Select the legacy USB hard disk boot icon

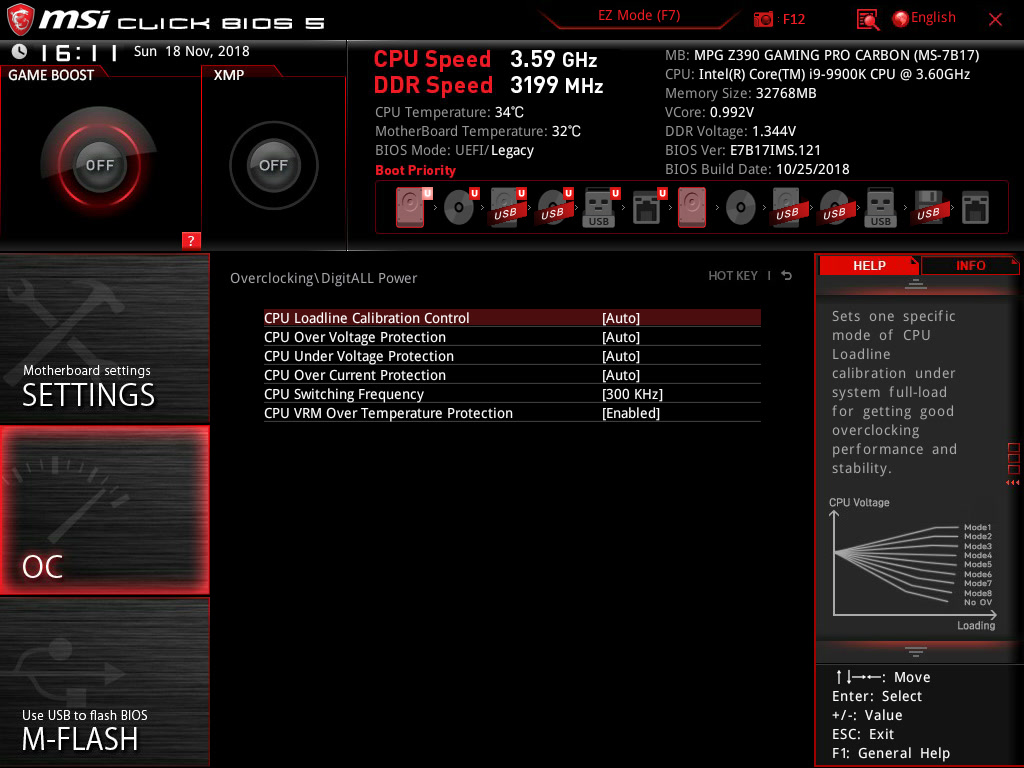click(787, 208)
